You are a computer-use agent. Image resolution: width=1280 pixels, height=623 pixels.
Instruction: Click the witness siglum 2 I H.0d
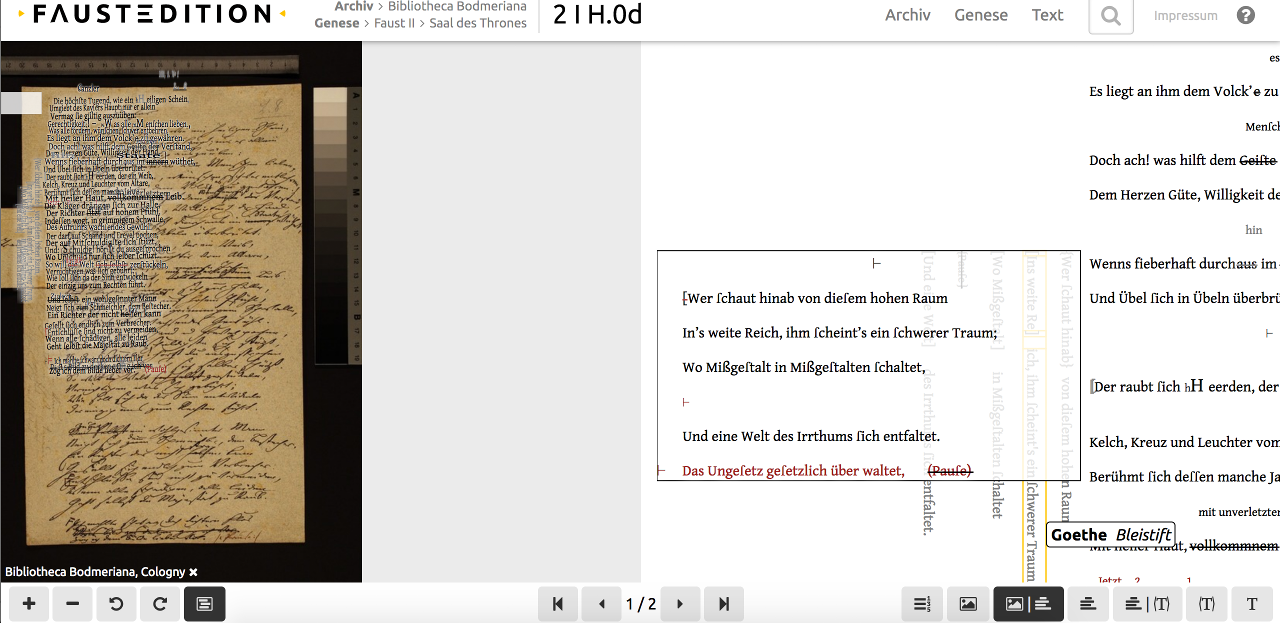[597, 14]
